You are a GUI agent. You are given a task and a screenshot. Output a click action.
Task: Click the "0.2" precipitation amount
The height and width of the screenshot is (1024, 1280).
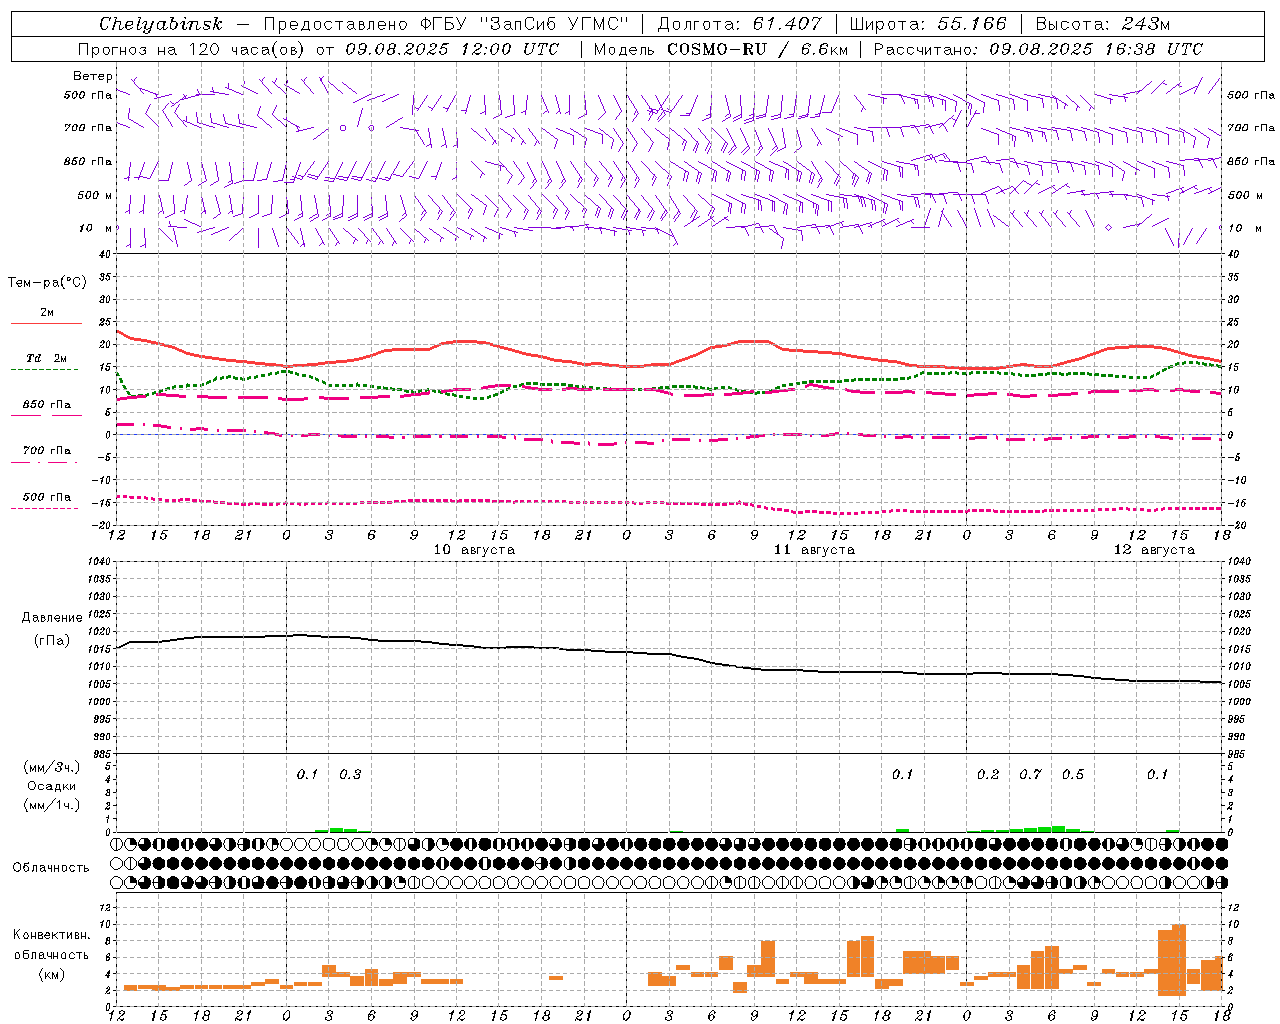click(988, 775)
